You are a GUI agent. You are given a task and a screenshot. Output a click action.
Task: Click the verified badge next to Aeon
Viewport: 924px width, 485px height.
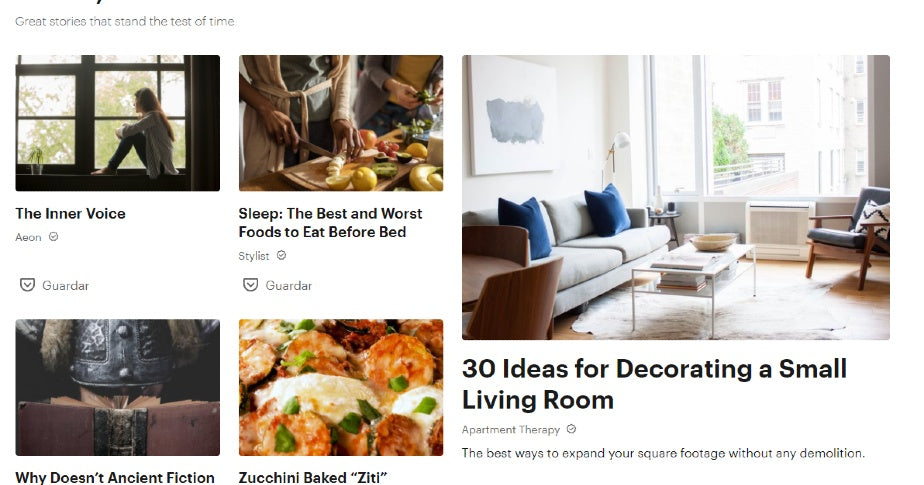click(x=54, y=237)
